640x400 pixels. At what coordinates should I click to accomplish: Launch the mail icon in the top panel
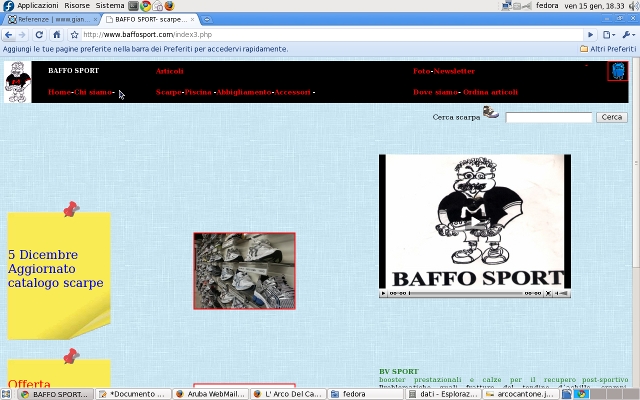(x=158, y=6)
